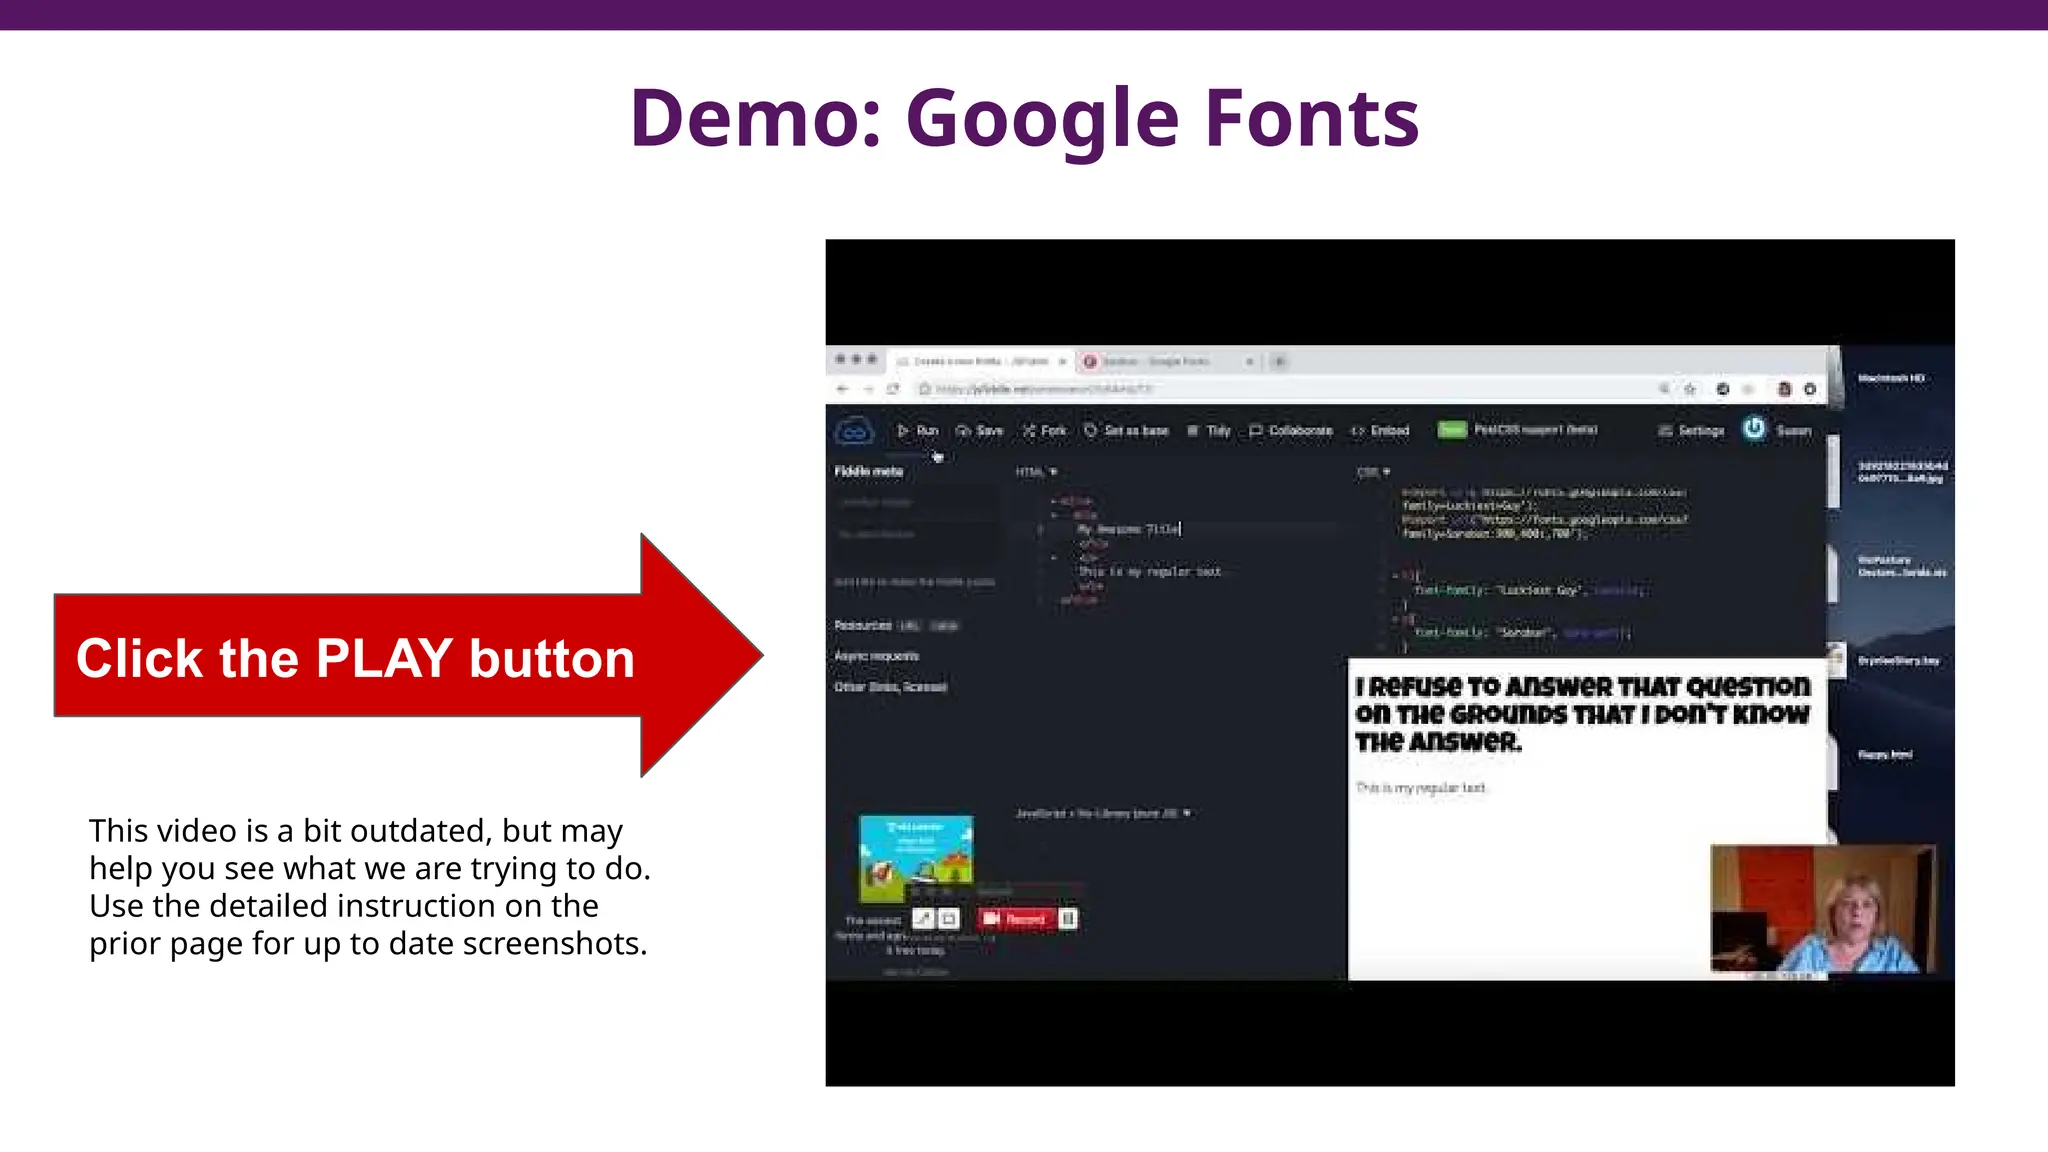Screen dimensions: 2048x1152
Task: Expand the HTML language dropdown
Action: [1036, 472]
